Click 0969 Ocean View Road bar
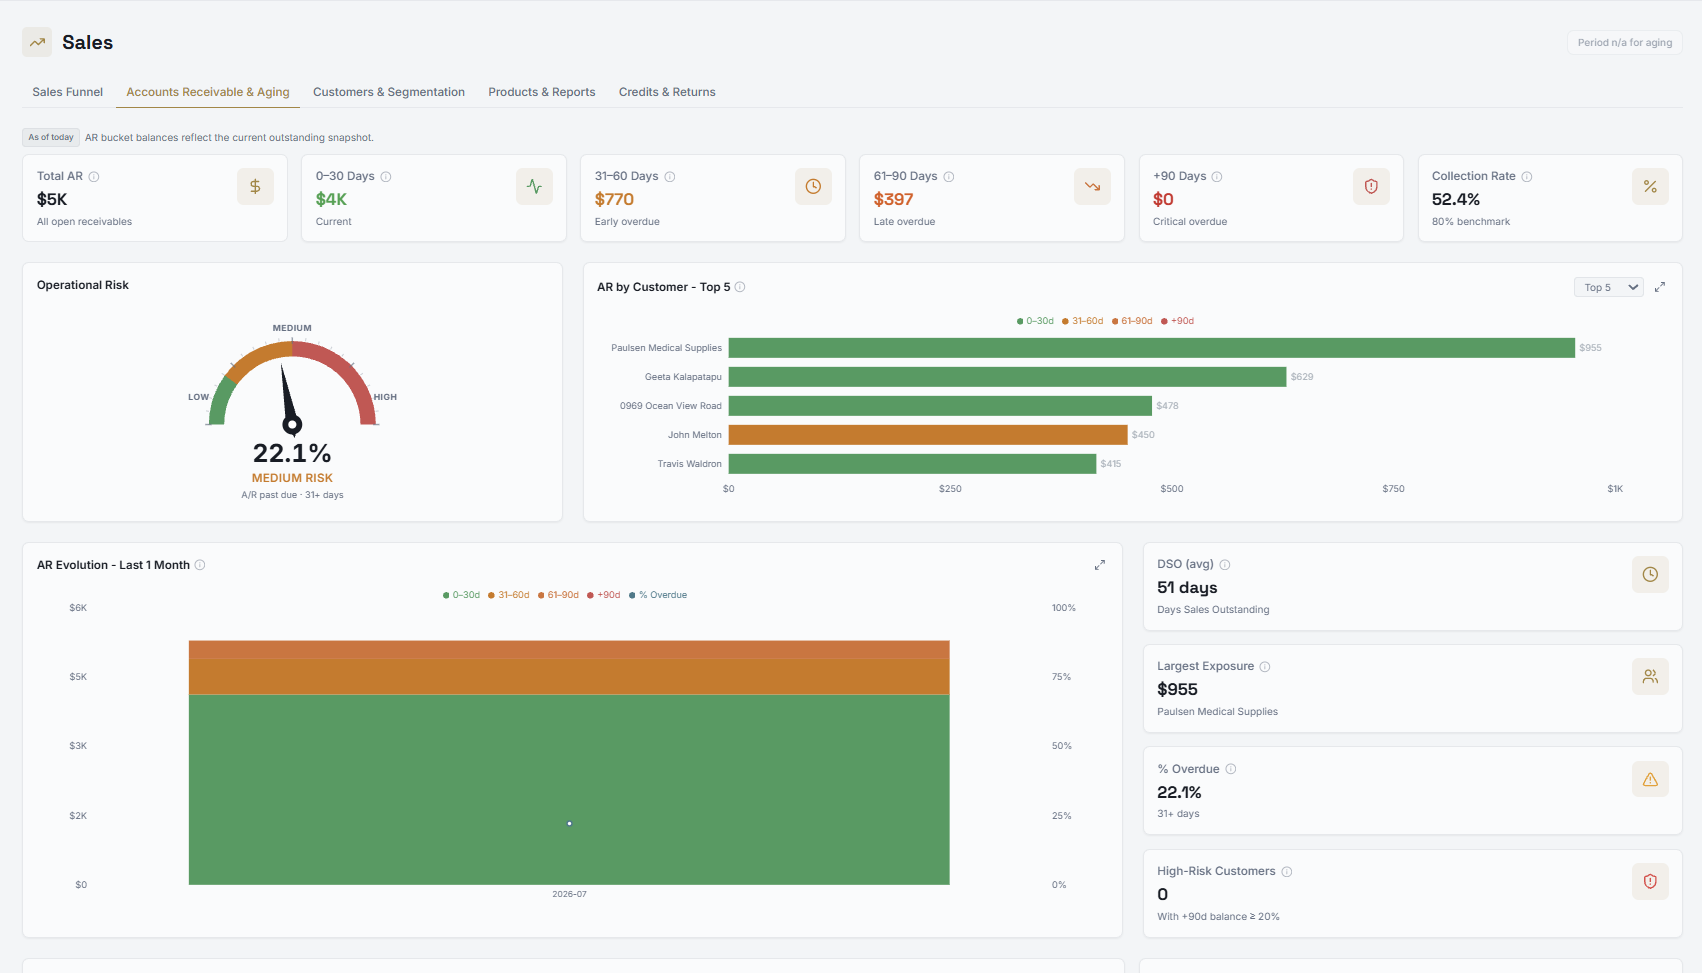Image resolution: width=1702 pixels, height=973 pixels. coord(940,406)
